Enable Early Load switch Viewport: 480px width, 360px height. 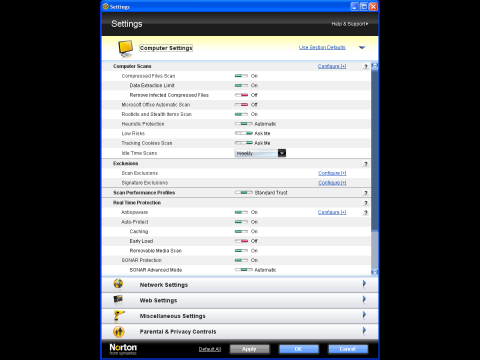point(241,241)
